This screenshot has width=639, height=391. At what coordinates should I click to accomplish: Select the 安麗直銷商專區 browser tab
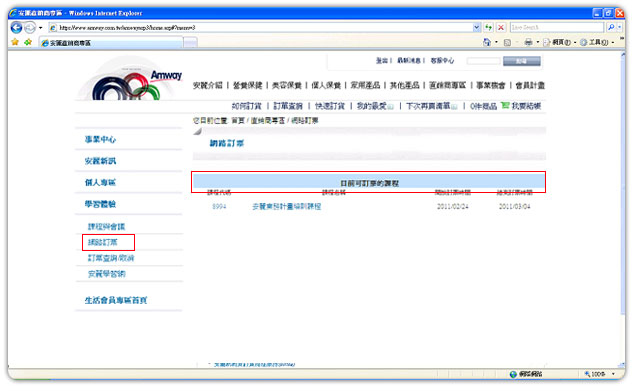point(111,42)
